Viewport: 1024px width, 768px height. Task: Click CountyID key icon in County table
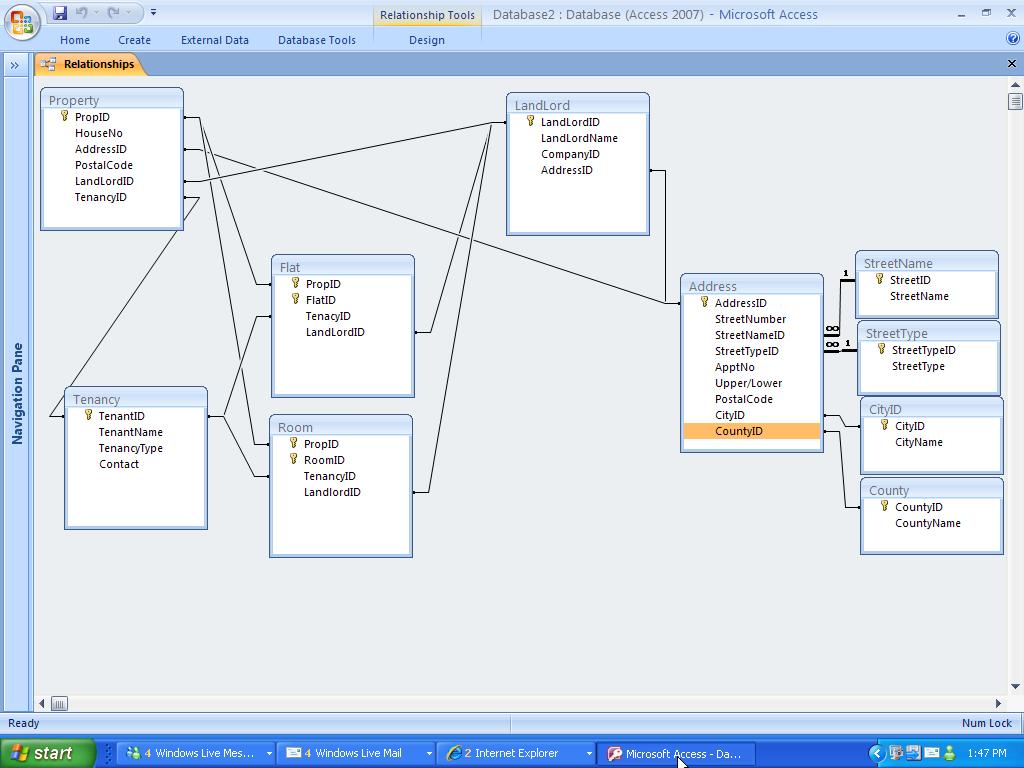pyautogui.click(x=884, y=506)
